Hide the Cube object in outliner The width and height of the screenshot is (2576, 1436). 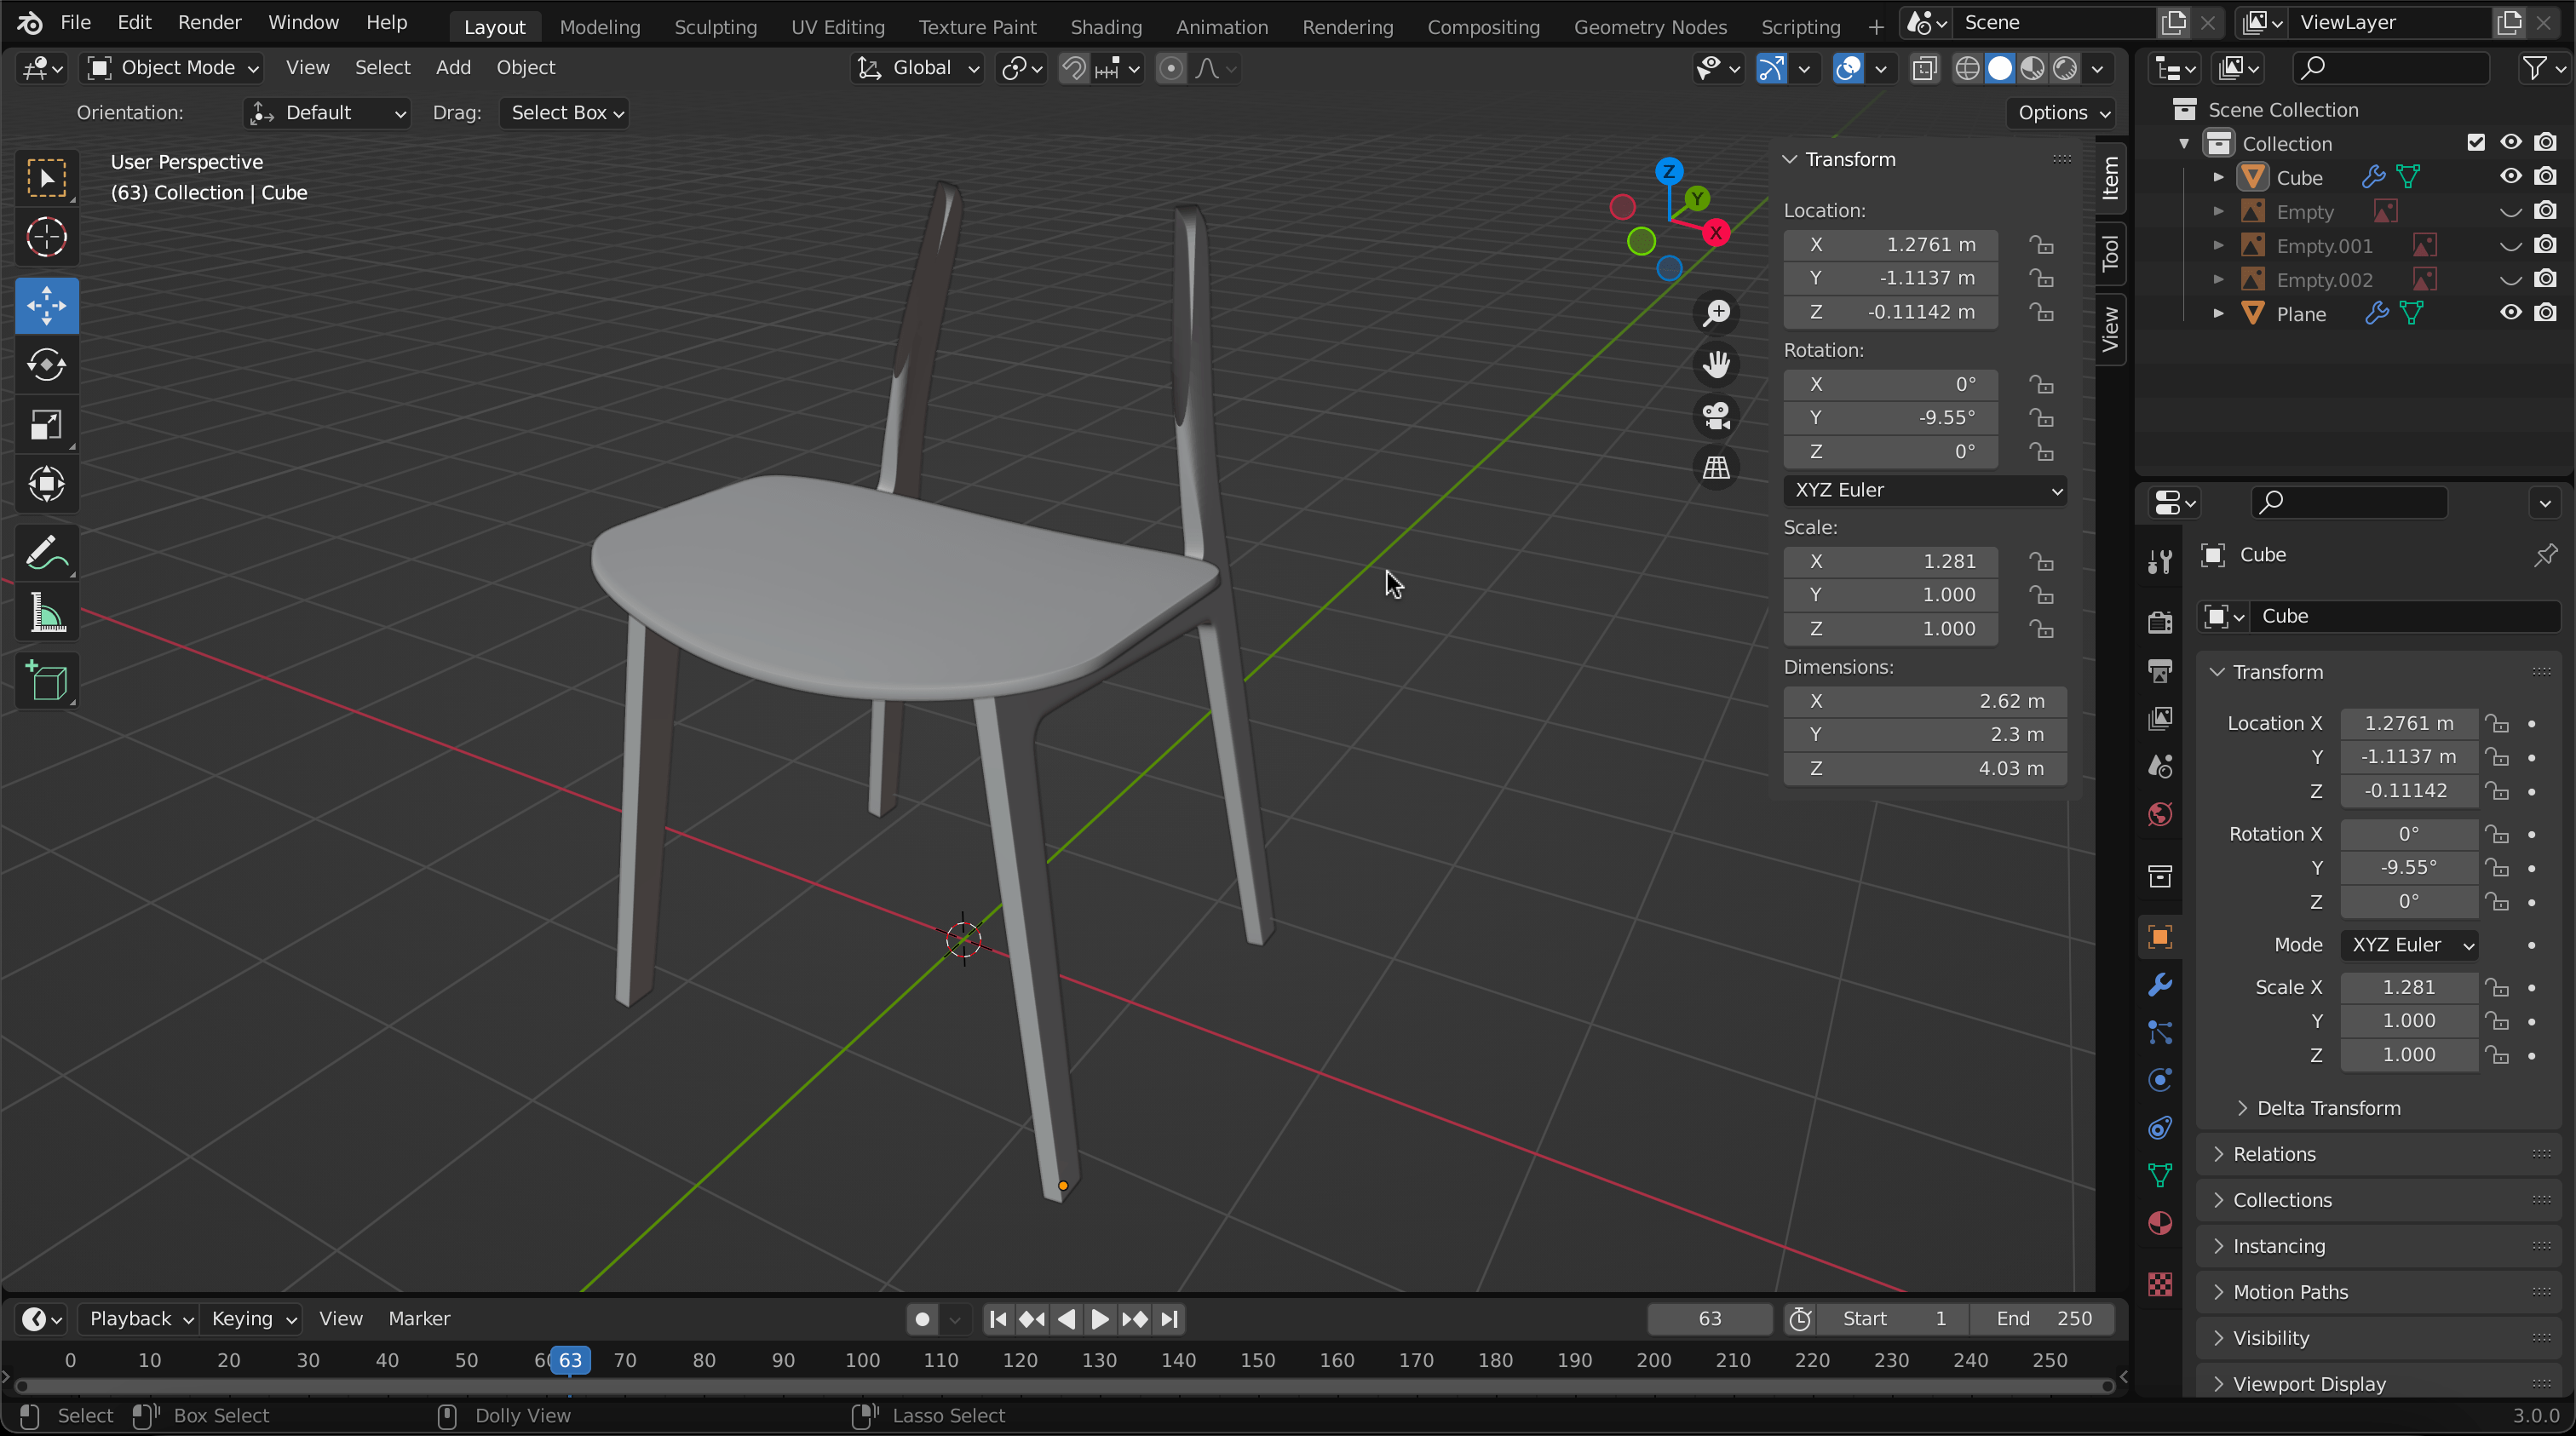tap(2510, 177)
